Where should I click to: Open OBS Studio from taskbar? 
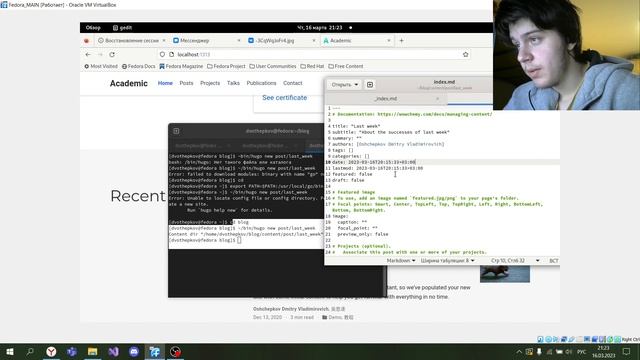click(x=176, y=351)
